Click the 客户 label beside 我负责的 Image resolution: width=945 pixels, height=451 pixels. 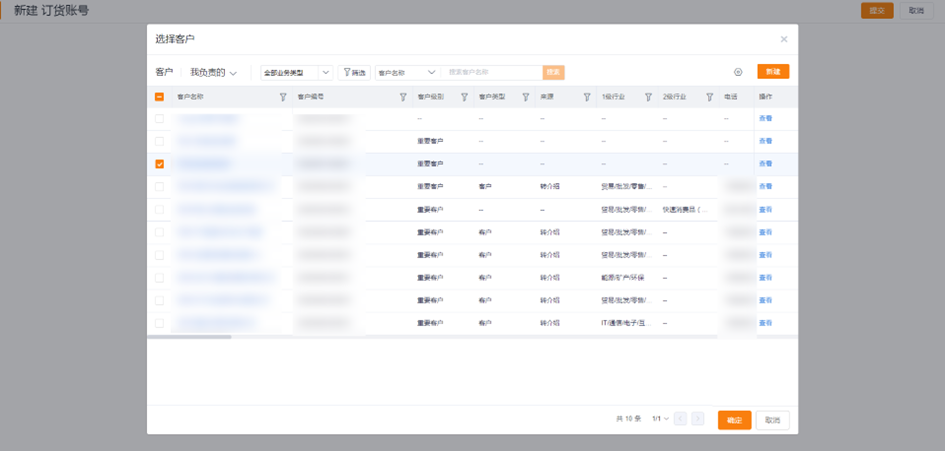(x=164, y=72)
